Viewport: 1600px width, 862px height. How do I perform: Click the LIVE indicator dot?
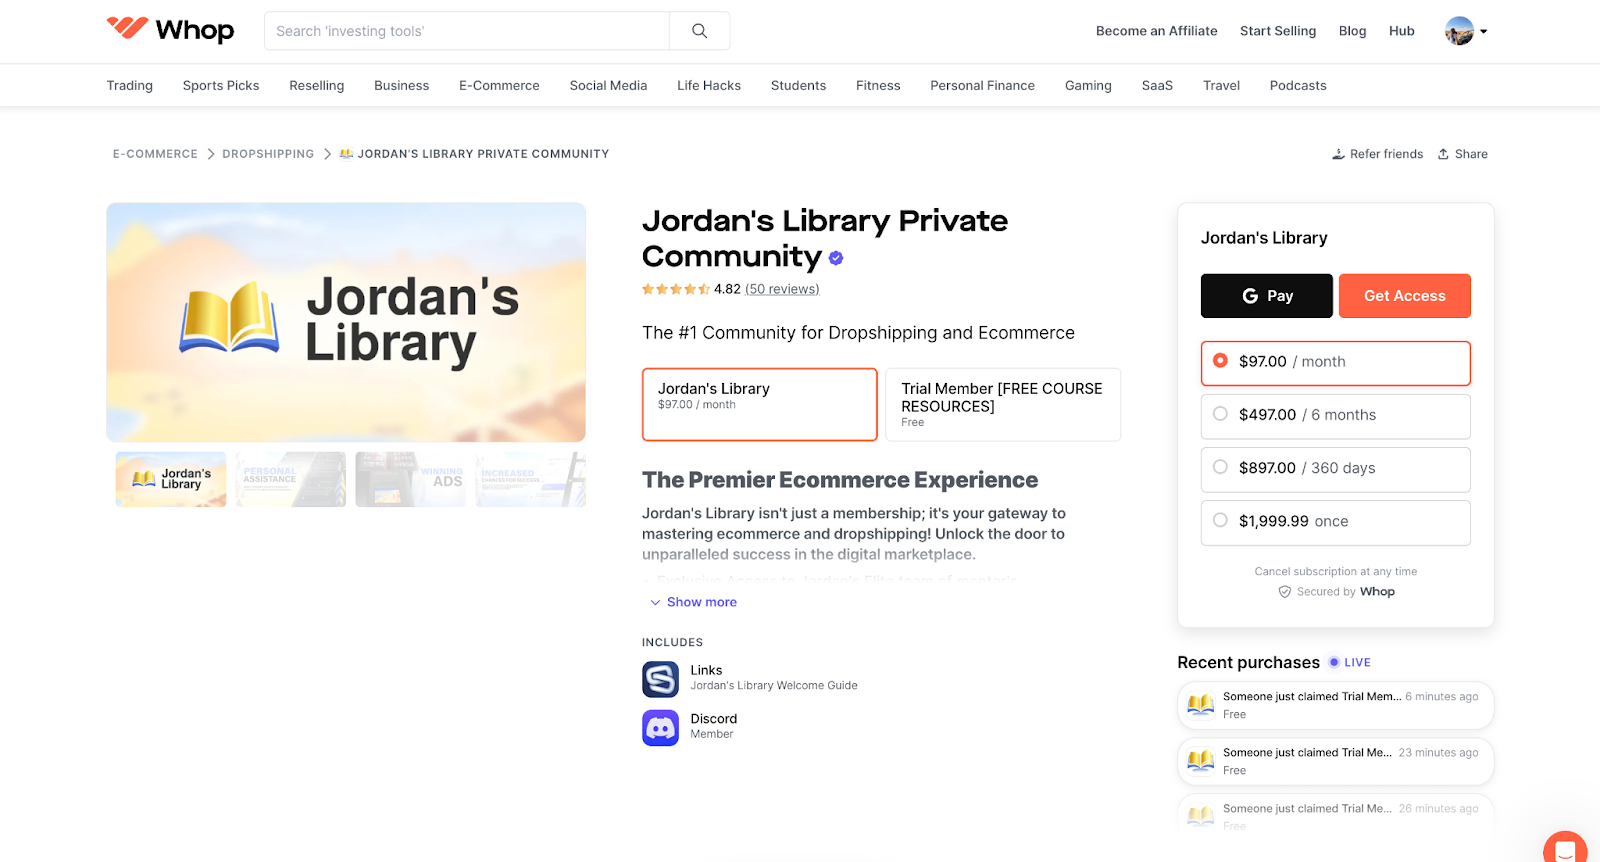click(1334, 662)
